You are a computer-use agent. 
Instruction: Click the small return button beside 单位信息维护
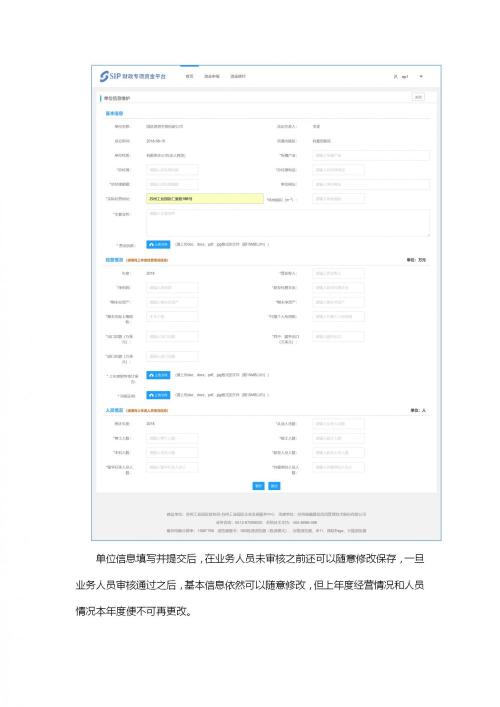pyautogui.click(x=418, y=97)
